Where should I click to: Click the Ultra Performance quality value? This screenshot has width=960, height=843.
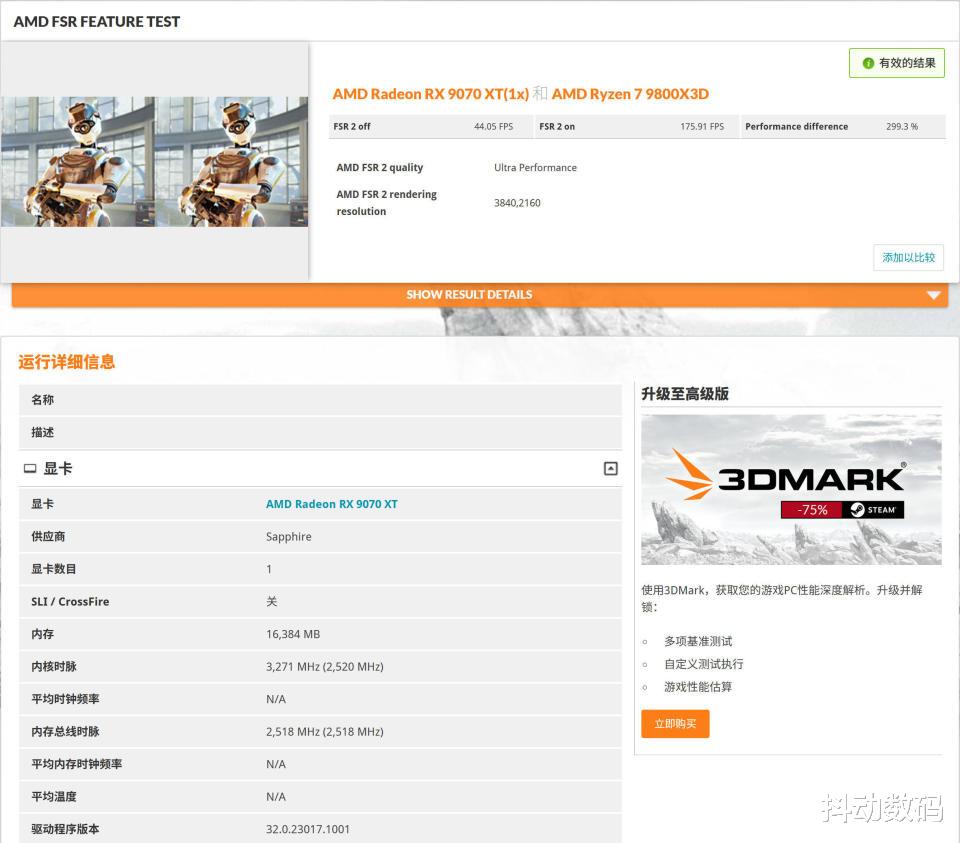(535, 167)
